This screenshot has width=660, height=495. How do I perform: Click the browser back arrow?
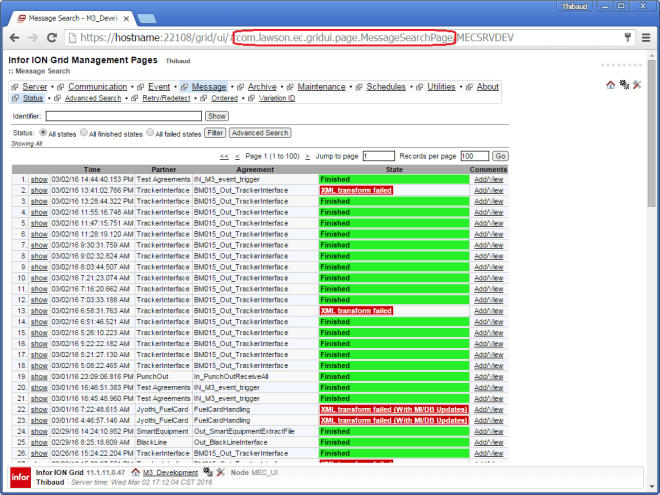click(14, 37)
